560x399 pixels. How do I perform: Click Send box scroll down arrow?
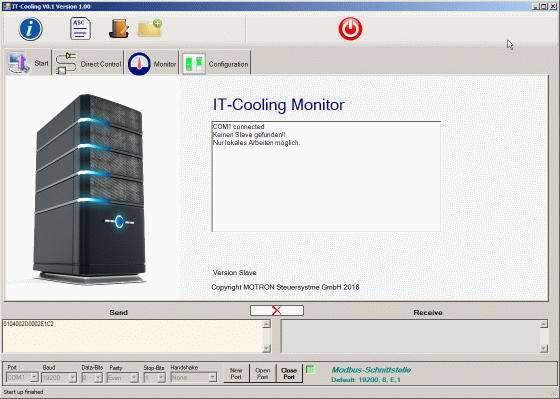pyautogui.click(x=266, y=348)
